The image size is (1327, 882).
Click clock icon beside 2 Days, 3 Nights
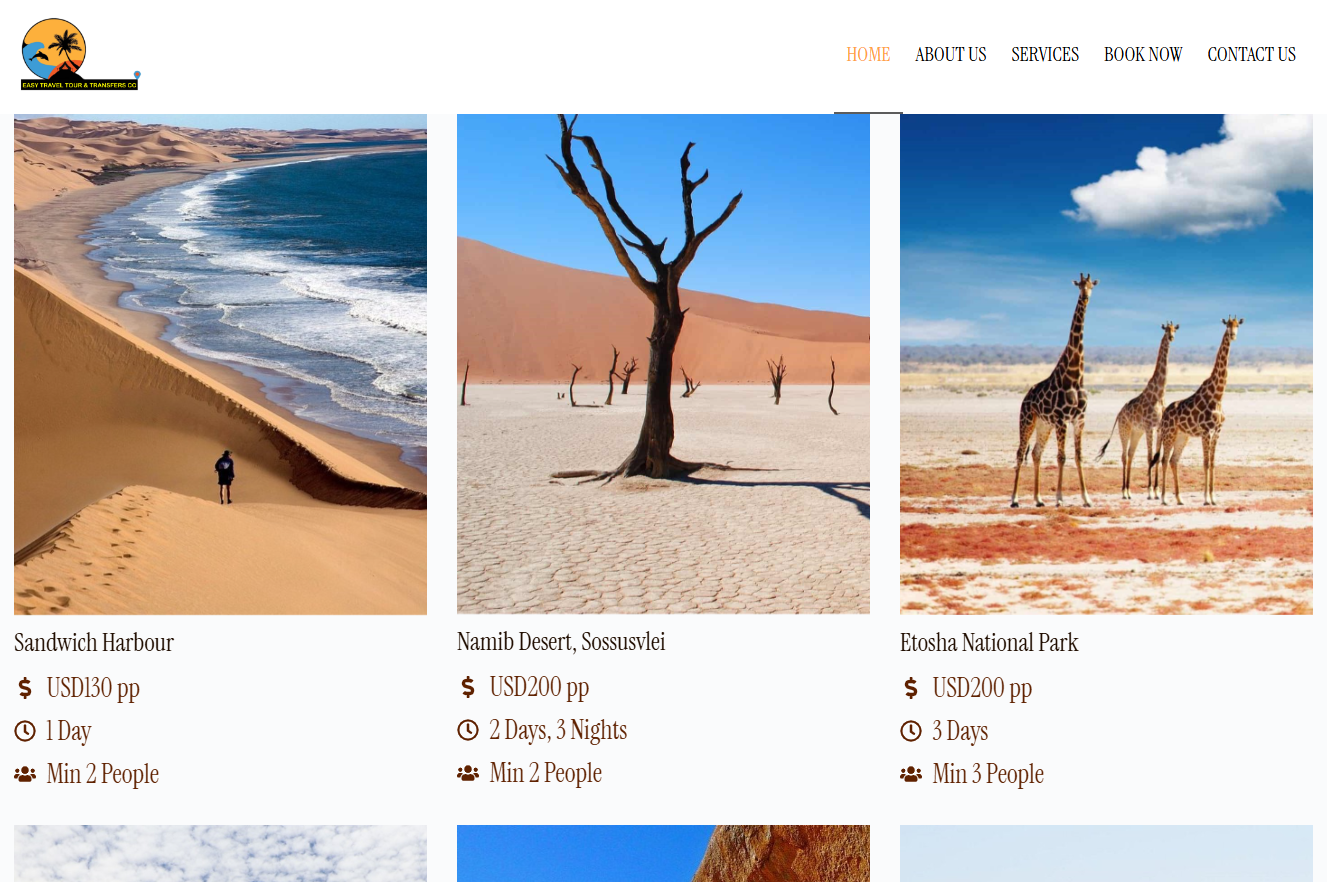[468, 730]
